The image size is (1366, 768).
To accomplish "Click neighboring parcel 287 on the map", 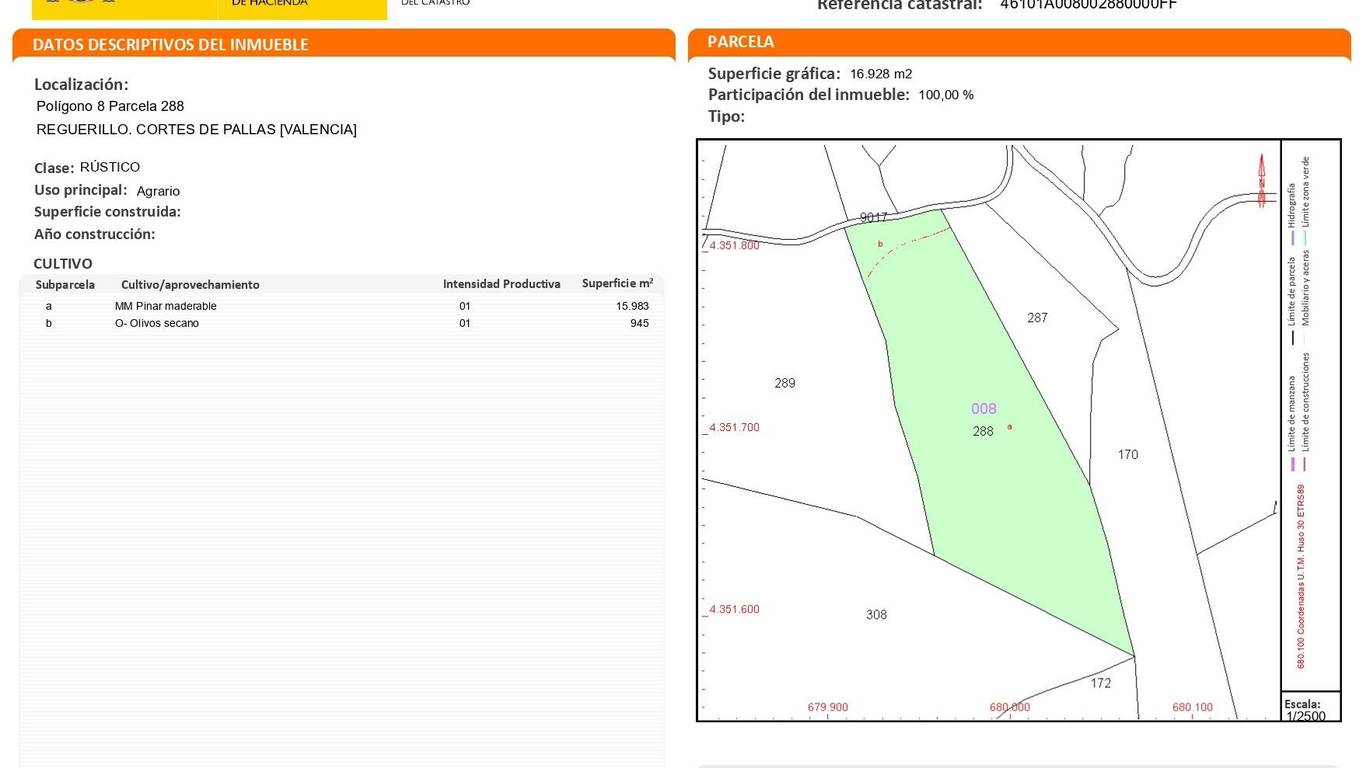I will [1037, 318].
